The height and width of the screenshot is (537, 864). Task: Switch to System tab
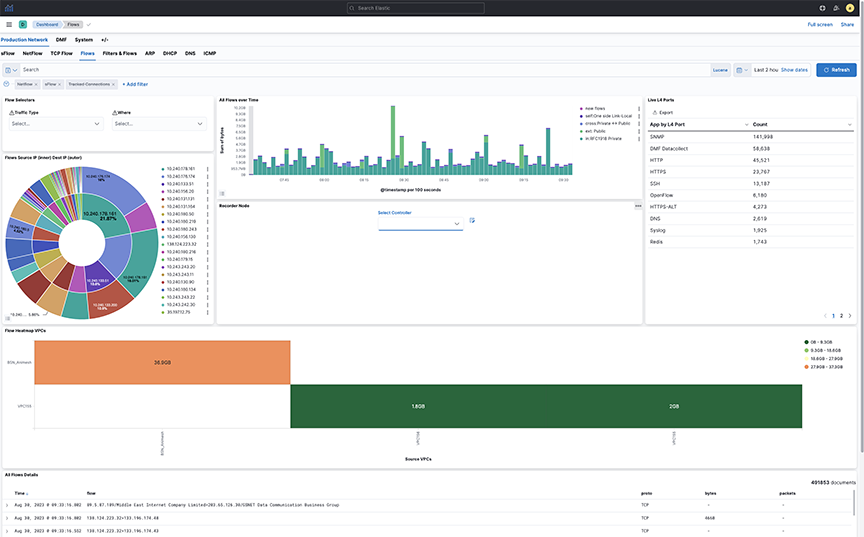(x=84, y=40)
